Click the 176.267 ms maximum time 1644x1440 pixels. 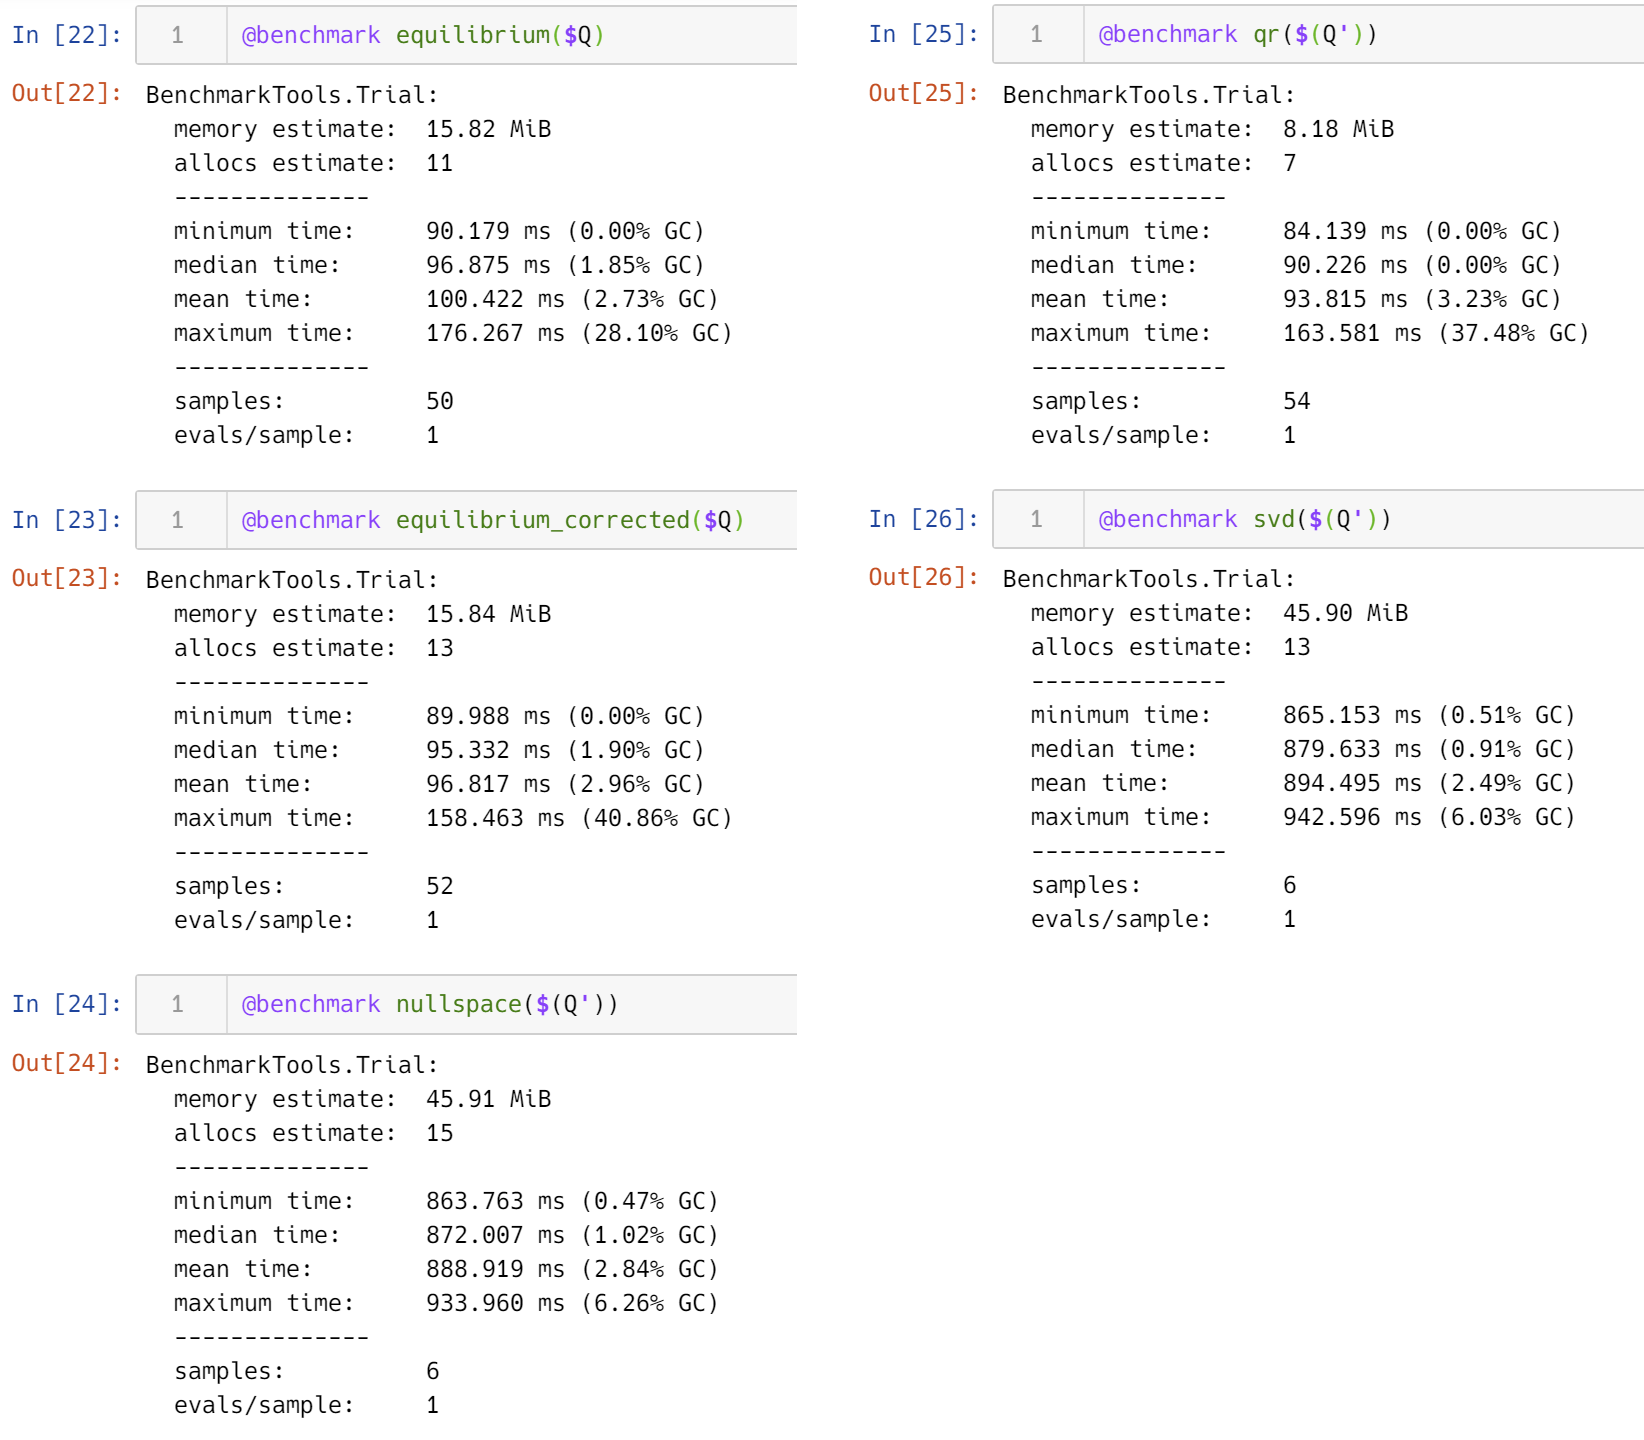point(496,333)
